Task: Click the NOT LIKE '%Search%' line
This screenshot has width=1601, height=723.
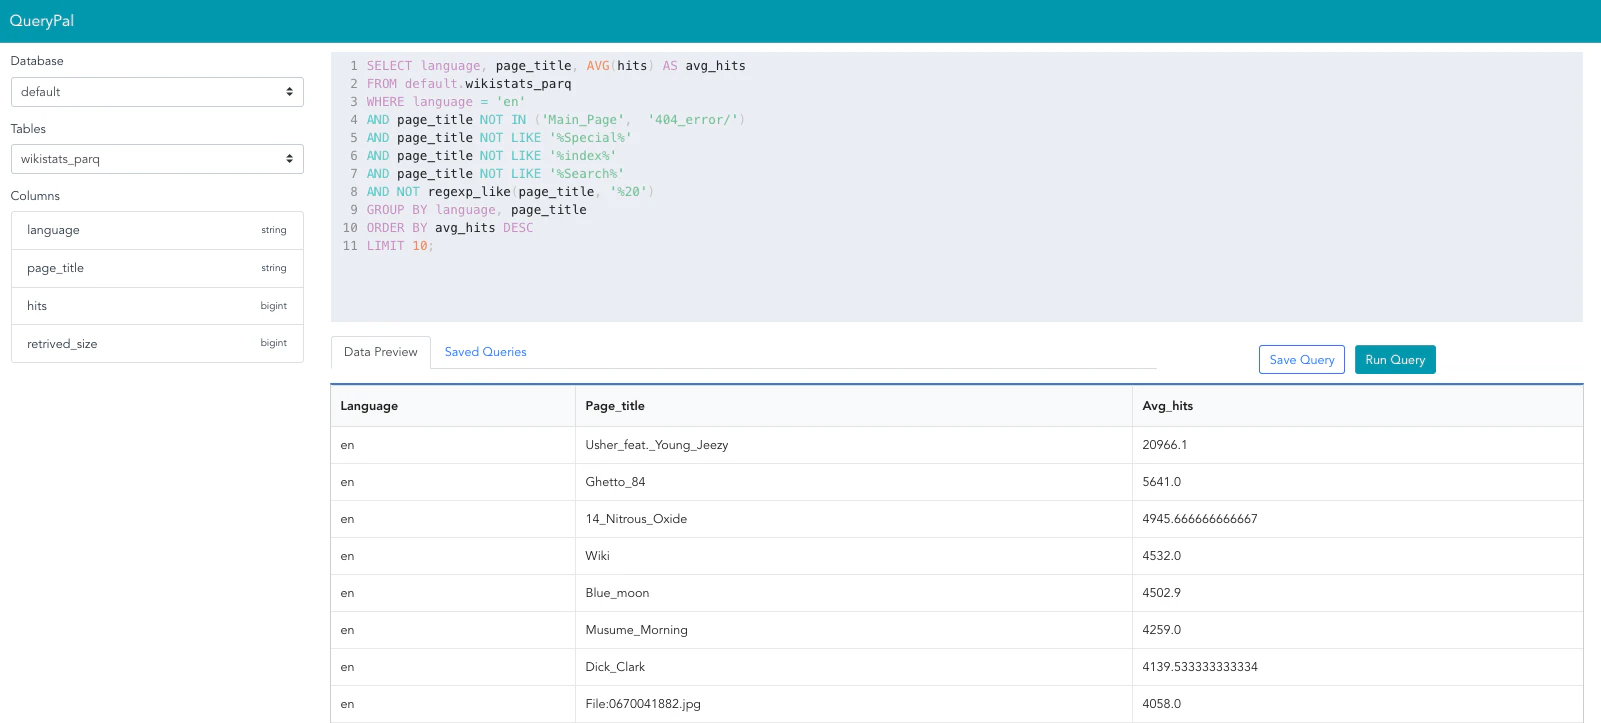Action: point(495,174)
